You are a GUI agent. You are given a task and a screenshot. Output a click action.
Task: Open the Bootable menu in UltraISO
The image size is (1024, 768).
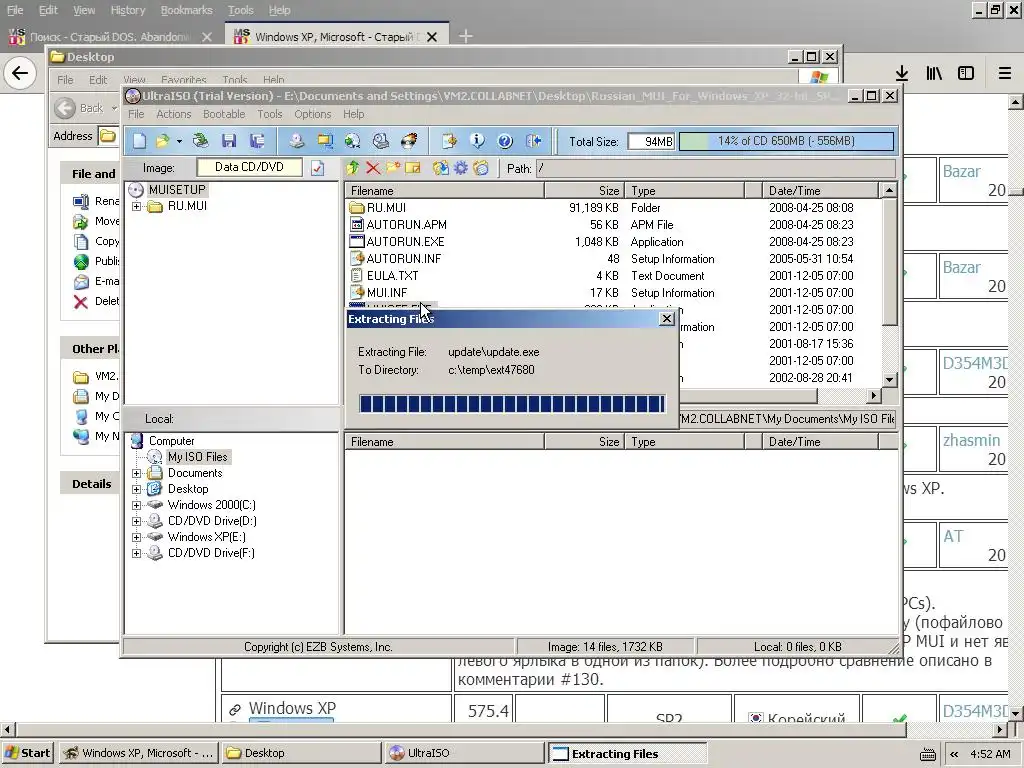pos(224,114)
